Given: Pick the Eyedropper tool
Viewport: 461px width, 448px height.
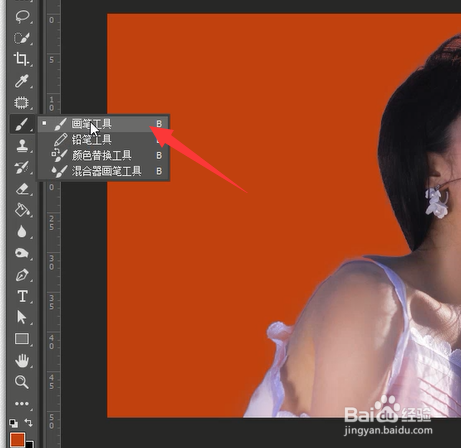Looking at the screenshot, I should point(22,81).
